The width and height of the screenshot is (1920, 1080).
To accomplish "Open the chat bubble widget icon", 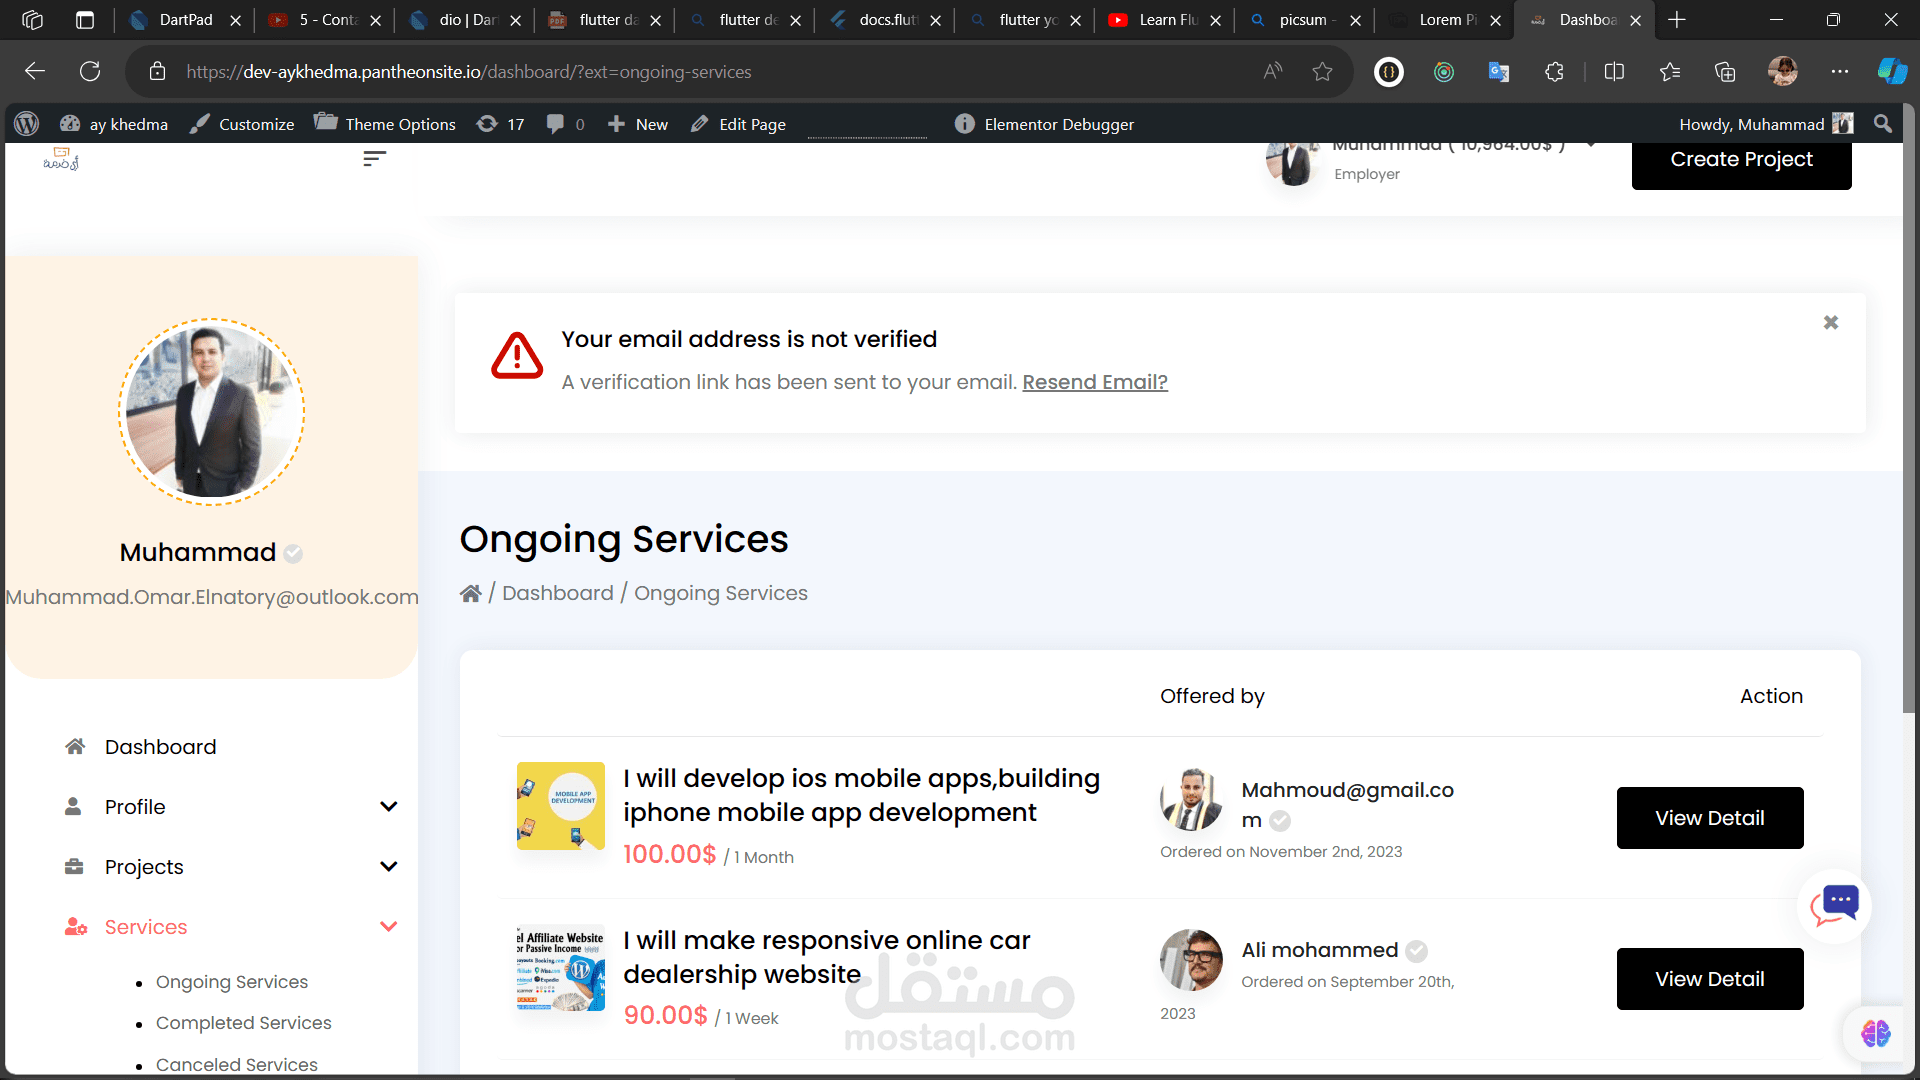I will (1834, 906).
